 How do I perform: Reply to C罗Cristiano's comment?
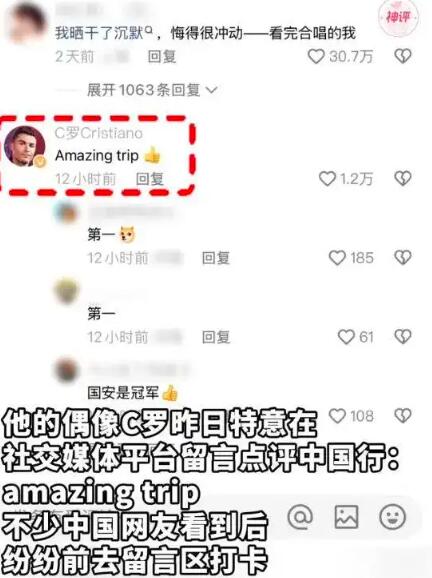(x=150, y=179)
